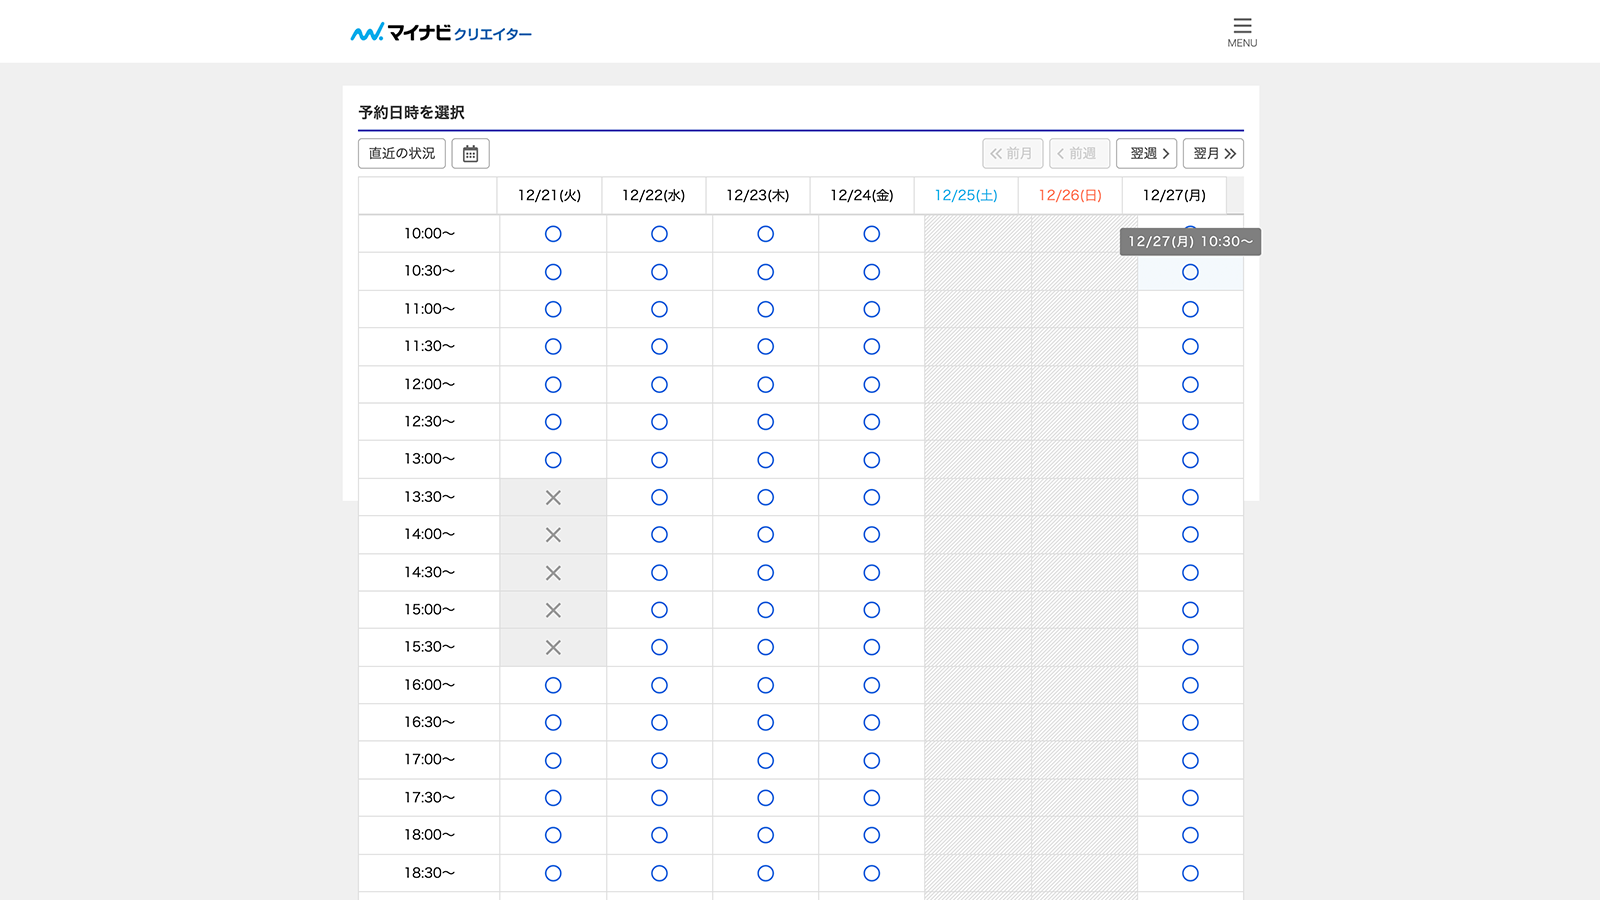Click unavailable X at 12/21(火) 15:00

coord(553,610)
